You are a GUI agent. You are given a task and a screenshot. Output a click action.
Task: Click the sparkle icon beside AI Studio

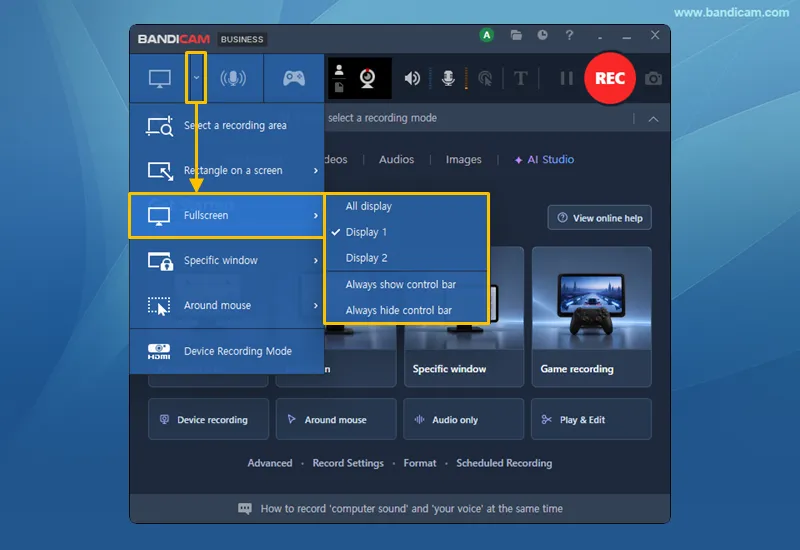coord(518,160)
